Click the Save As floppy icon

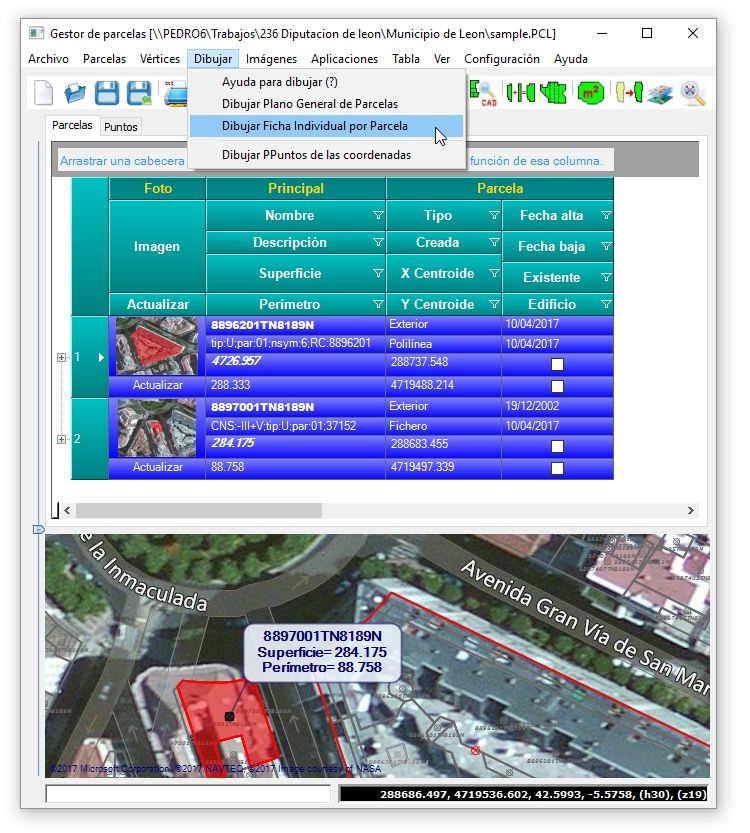(139, 93)
